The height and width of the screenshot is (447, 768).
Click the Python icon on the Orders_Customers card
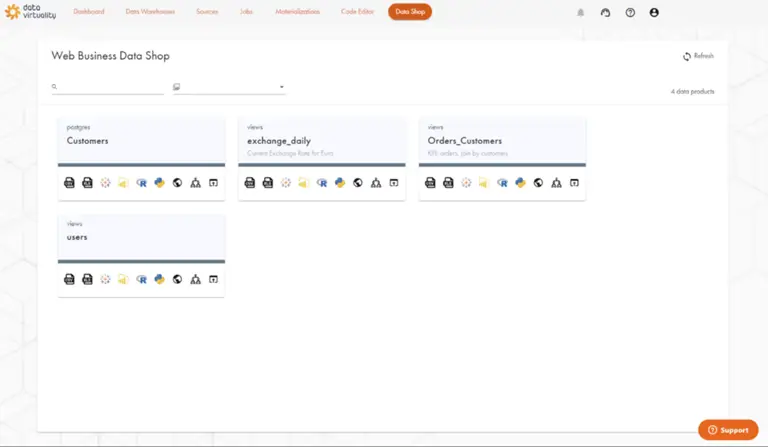tap(520, 183)
